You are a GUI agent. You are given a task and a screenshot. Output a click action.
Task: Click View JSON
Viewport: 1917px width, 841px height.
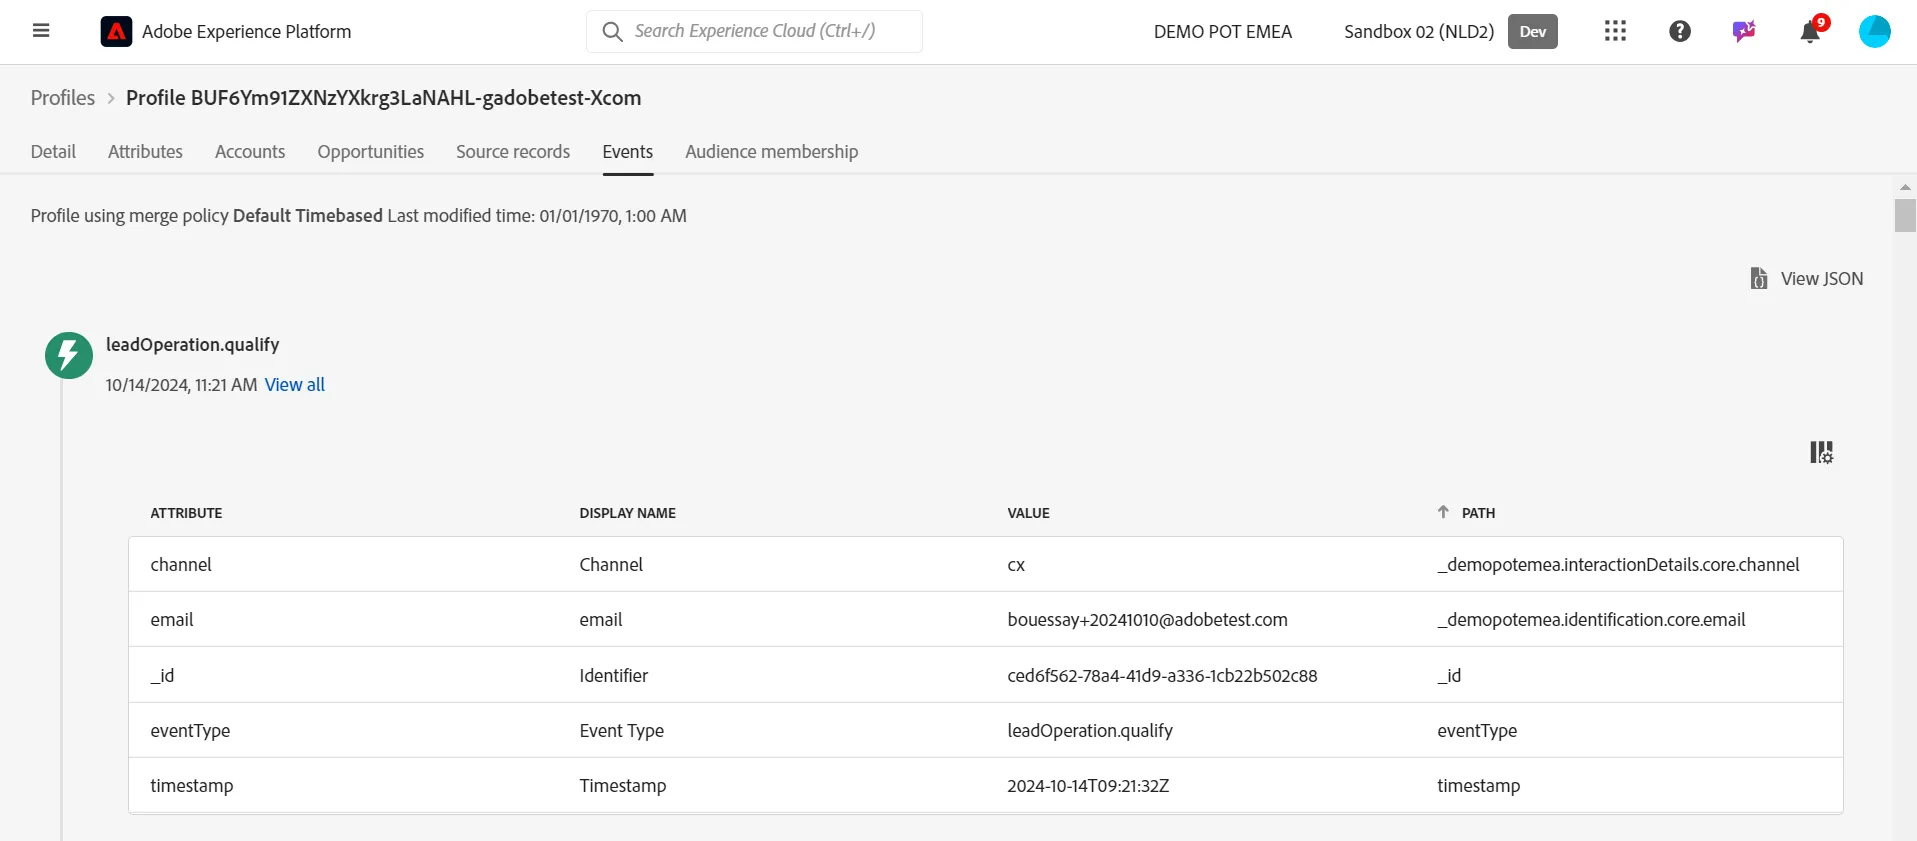coord(1807,278)
